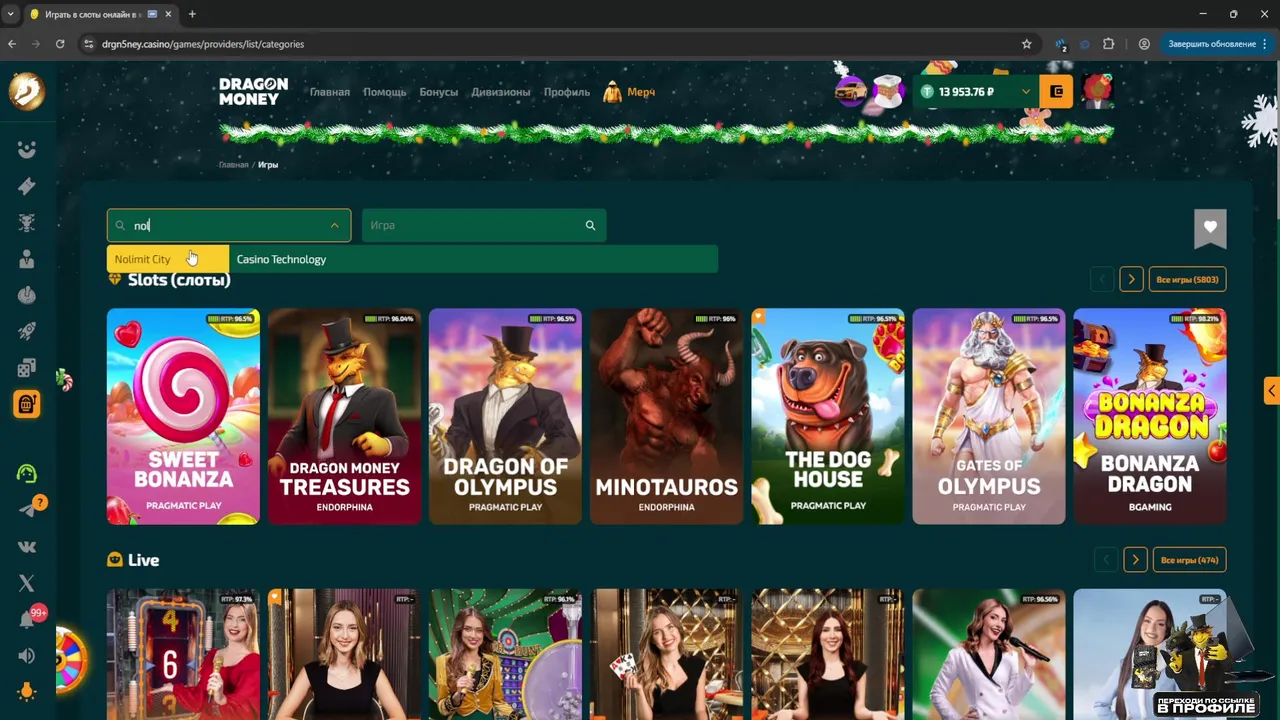Viewport: 1280px width, 720px height.
Task: Select Casino Technology provider suggestion
Action: 473,259
